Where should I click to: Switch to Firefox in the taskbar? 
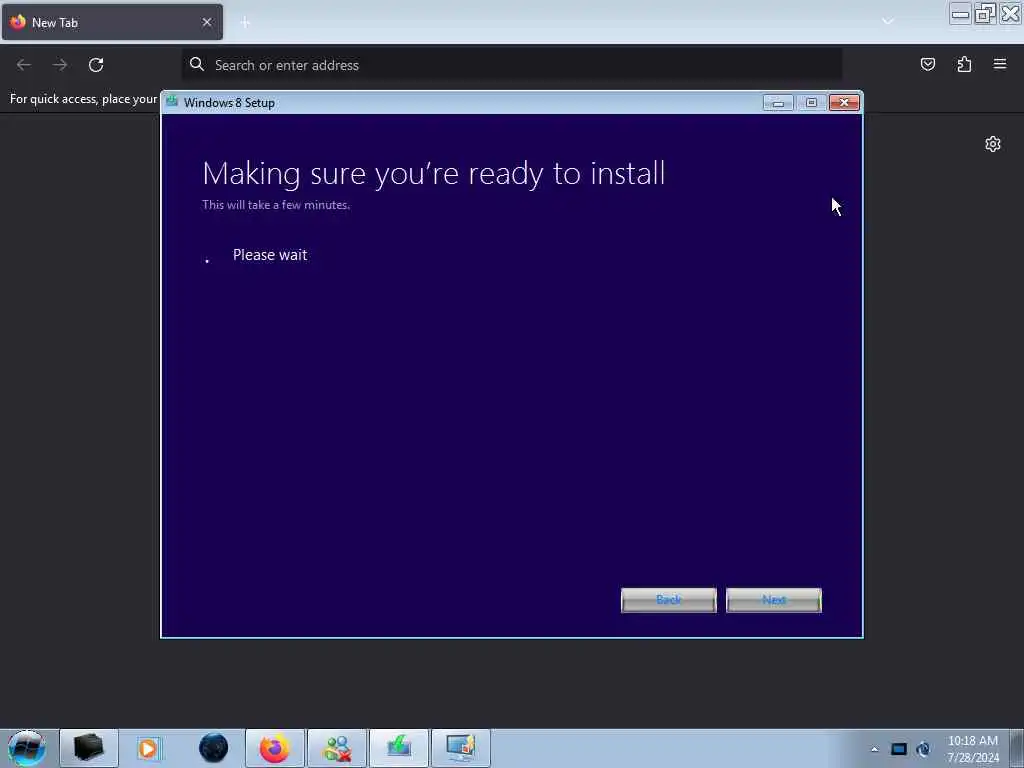coord(274,748)
